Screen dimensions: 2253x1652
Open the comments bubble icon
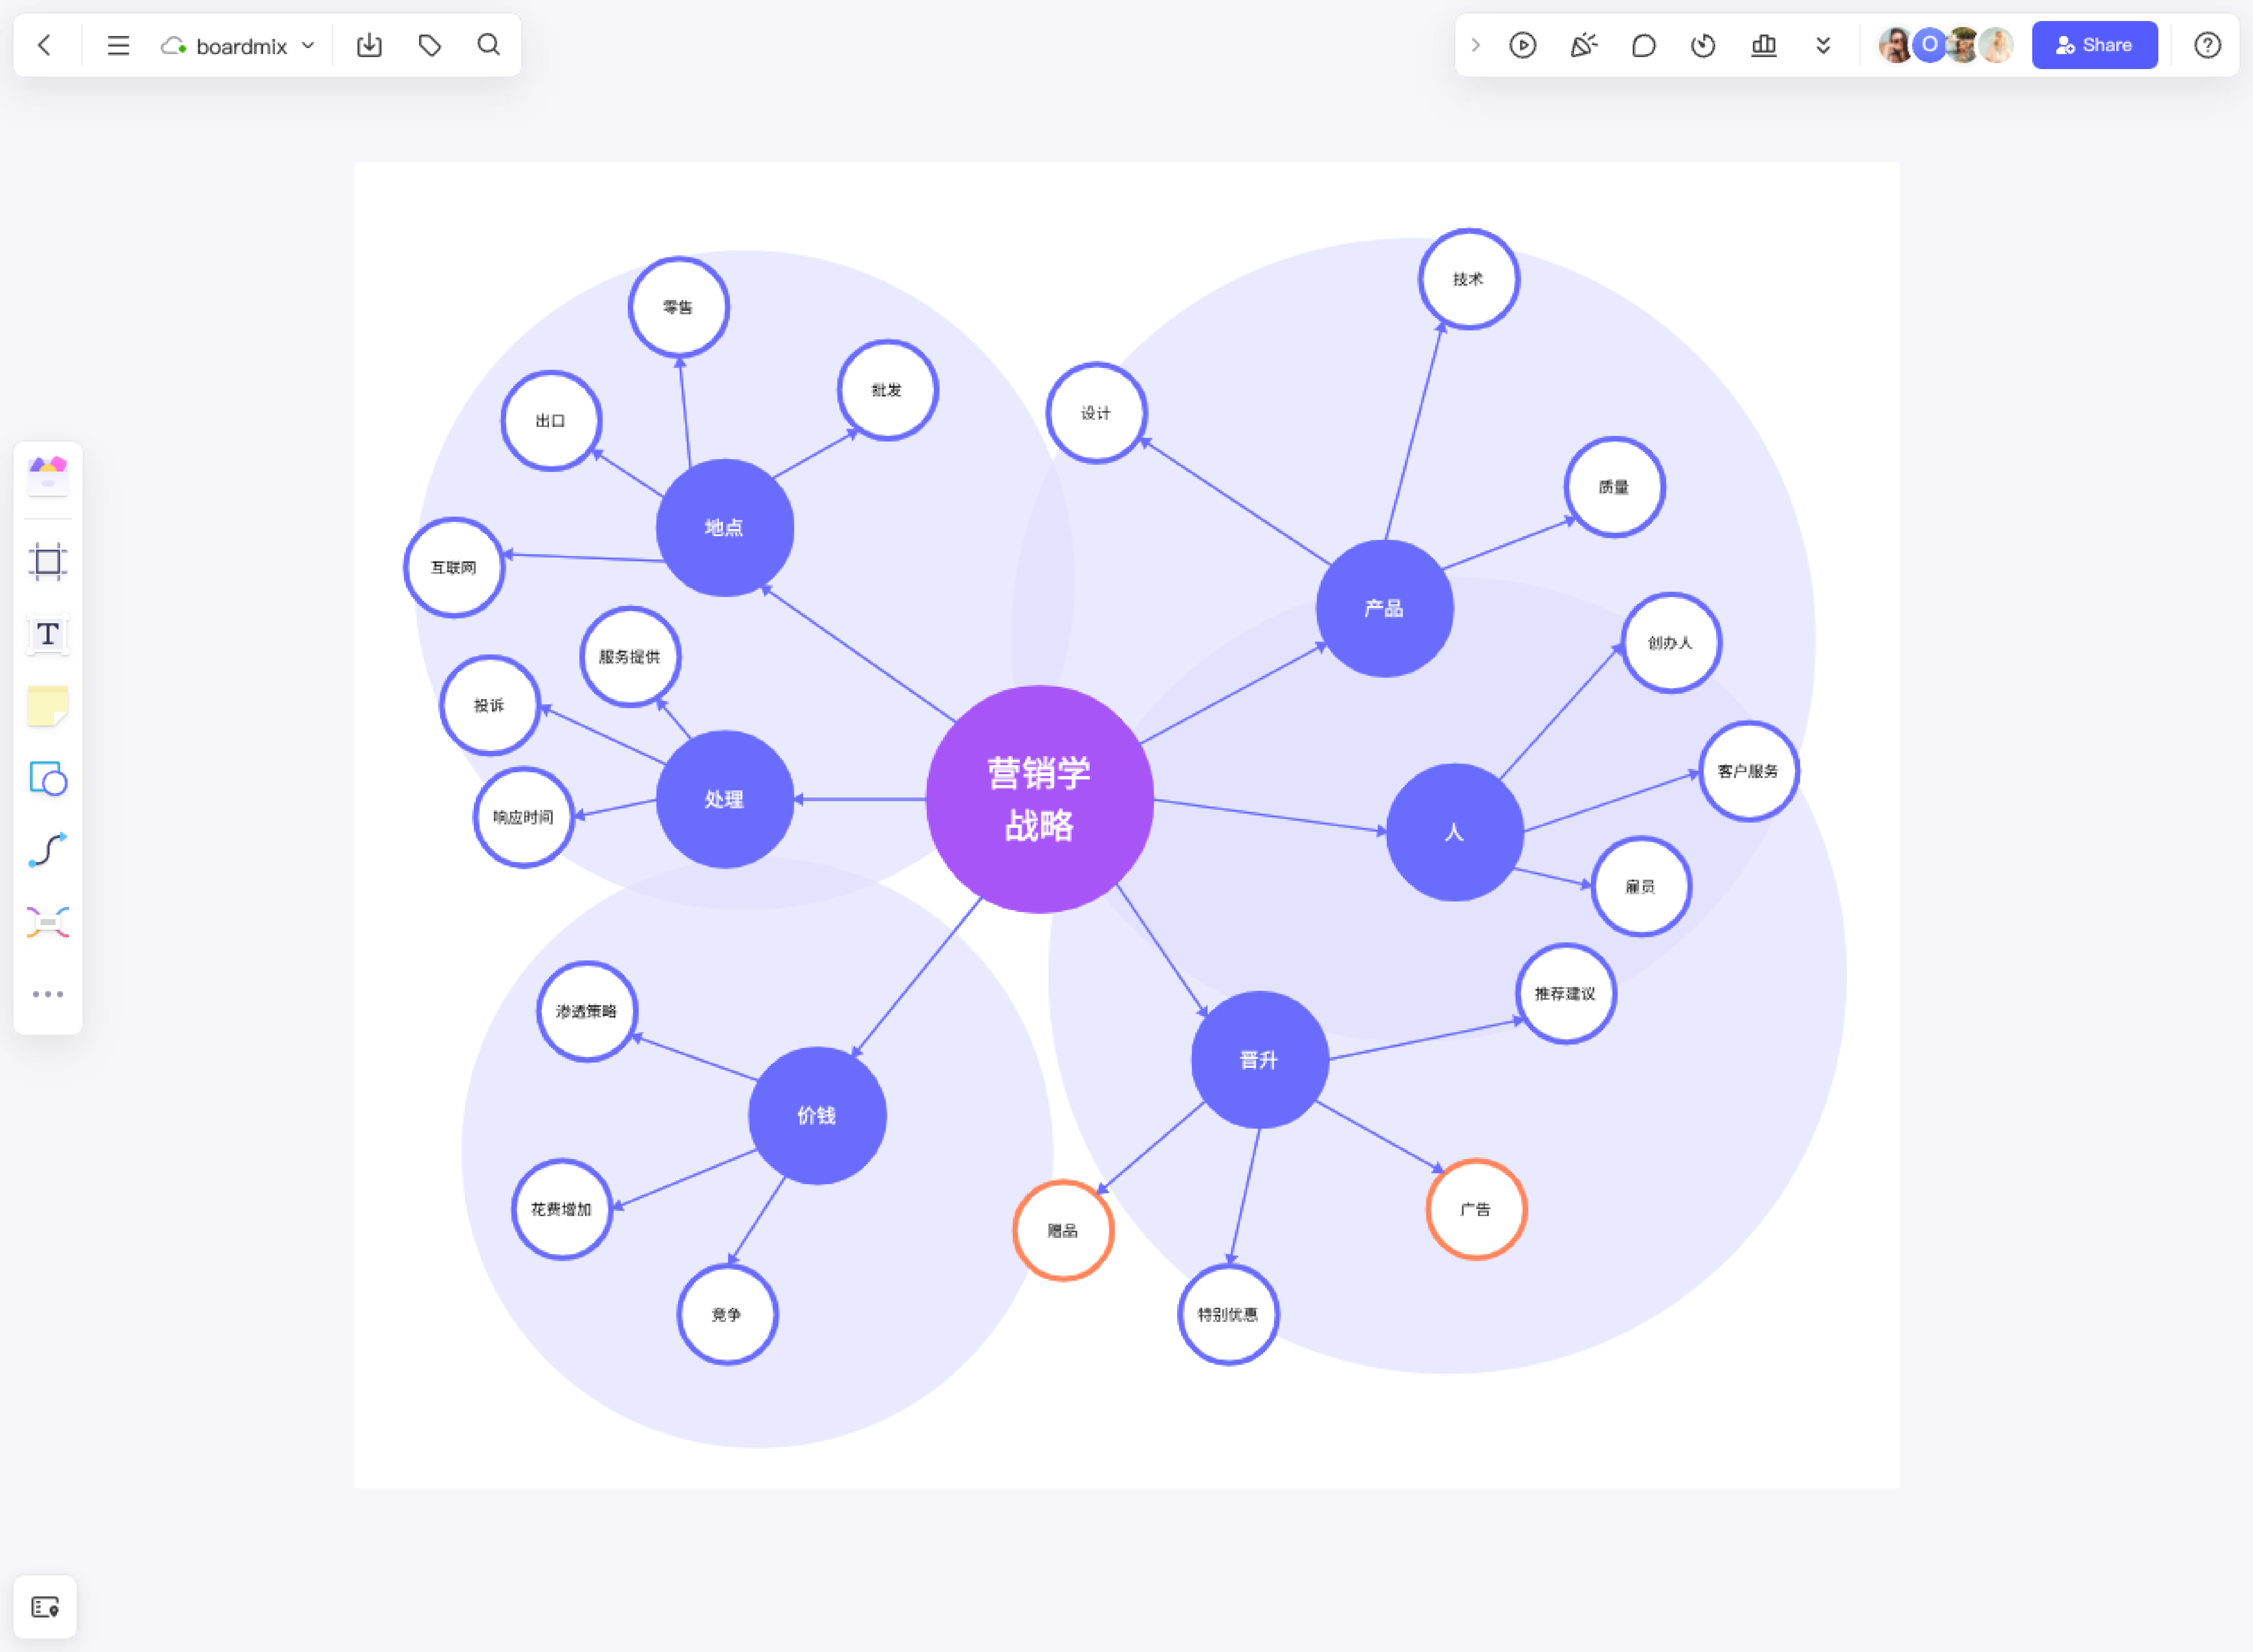(x=1643, y=45)
